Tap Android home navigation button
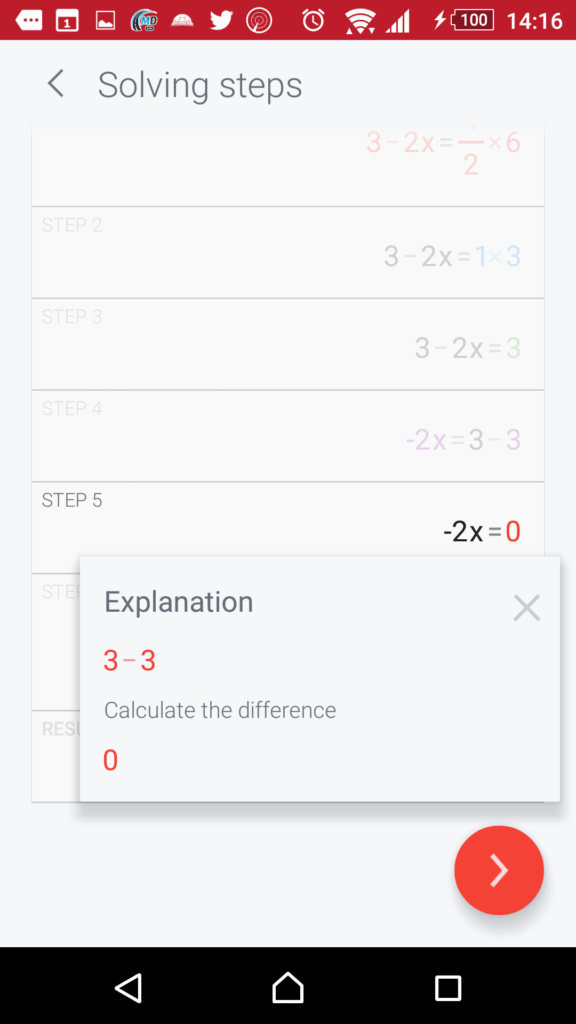 288,987
